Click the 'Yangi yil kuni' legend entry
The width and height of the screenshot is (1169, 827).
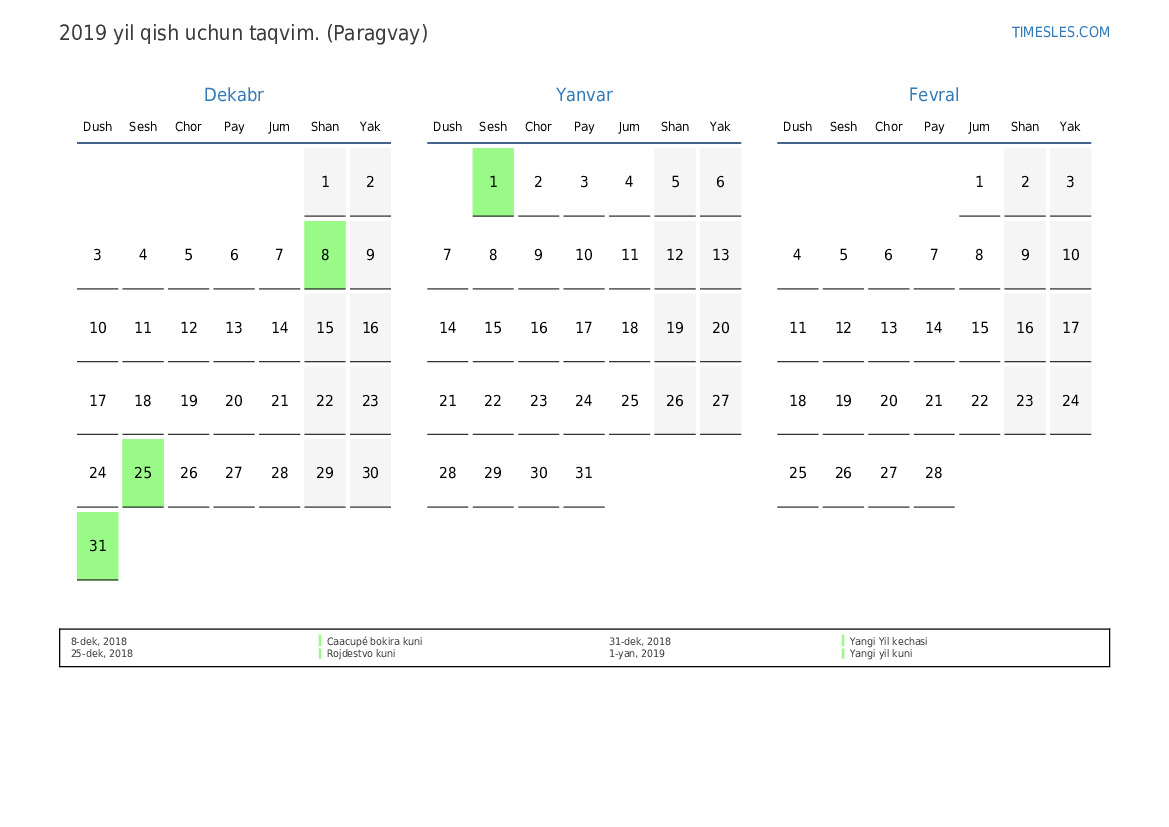point(880,653)
